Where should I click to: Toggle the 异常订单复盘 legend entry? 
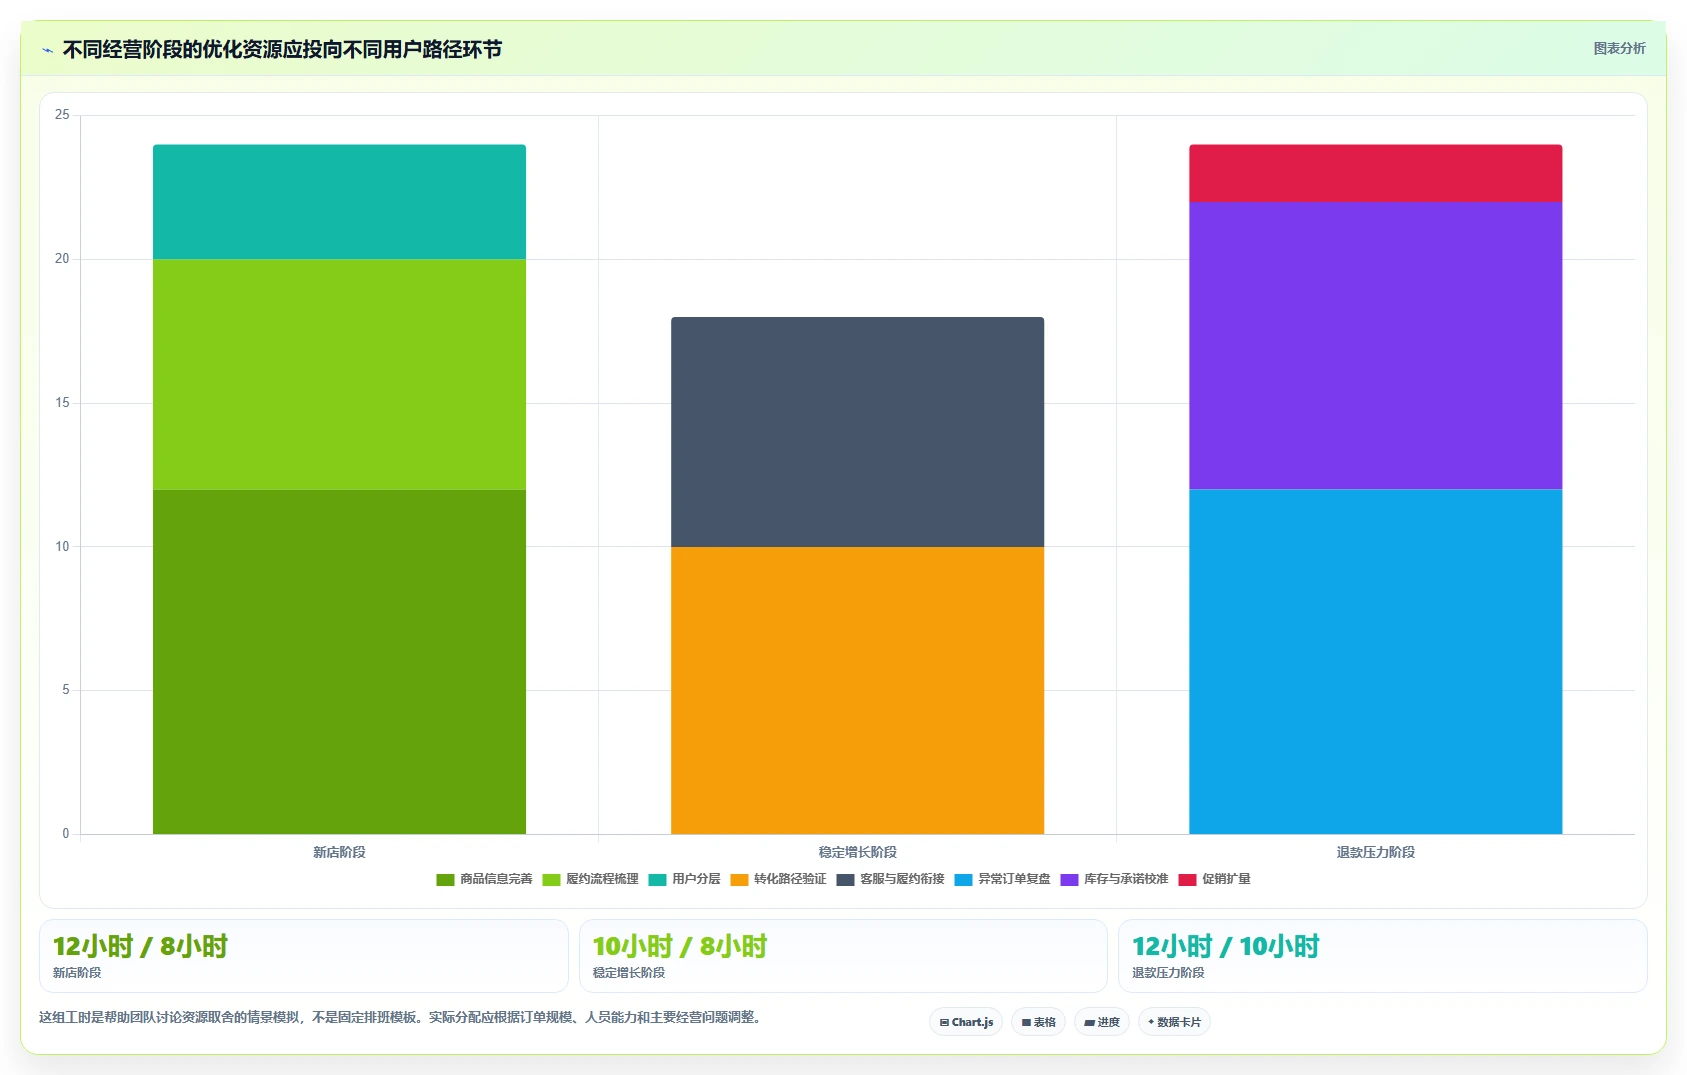coord(1002,880)
